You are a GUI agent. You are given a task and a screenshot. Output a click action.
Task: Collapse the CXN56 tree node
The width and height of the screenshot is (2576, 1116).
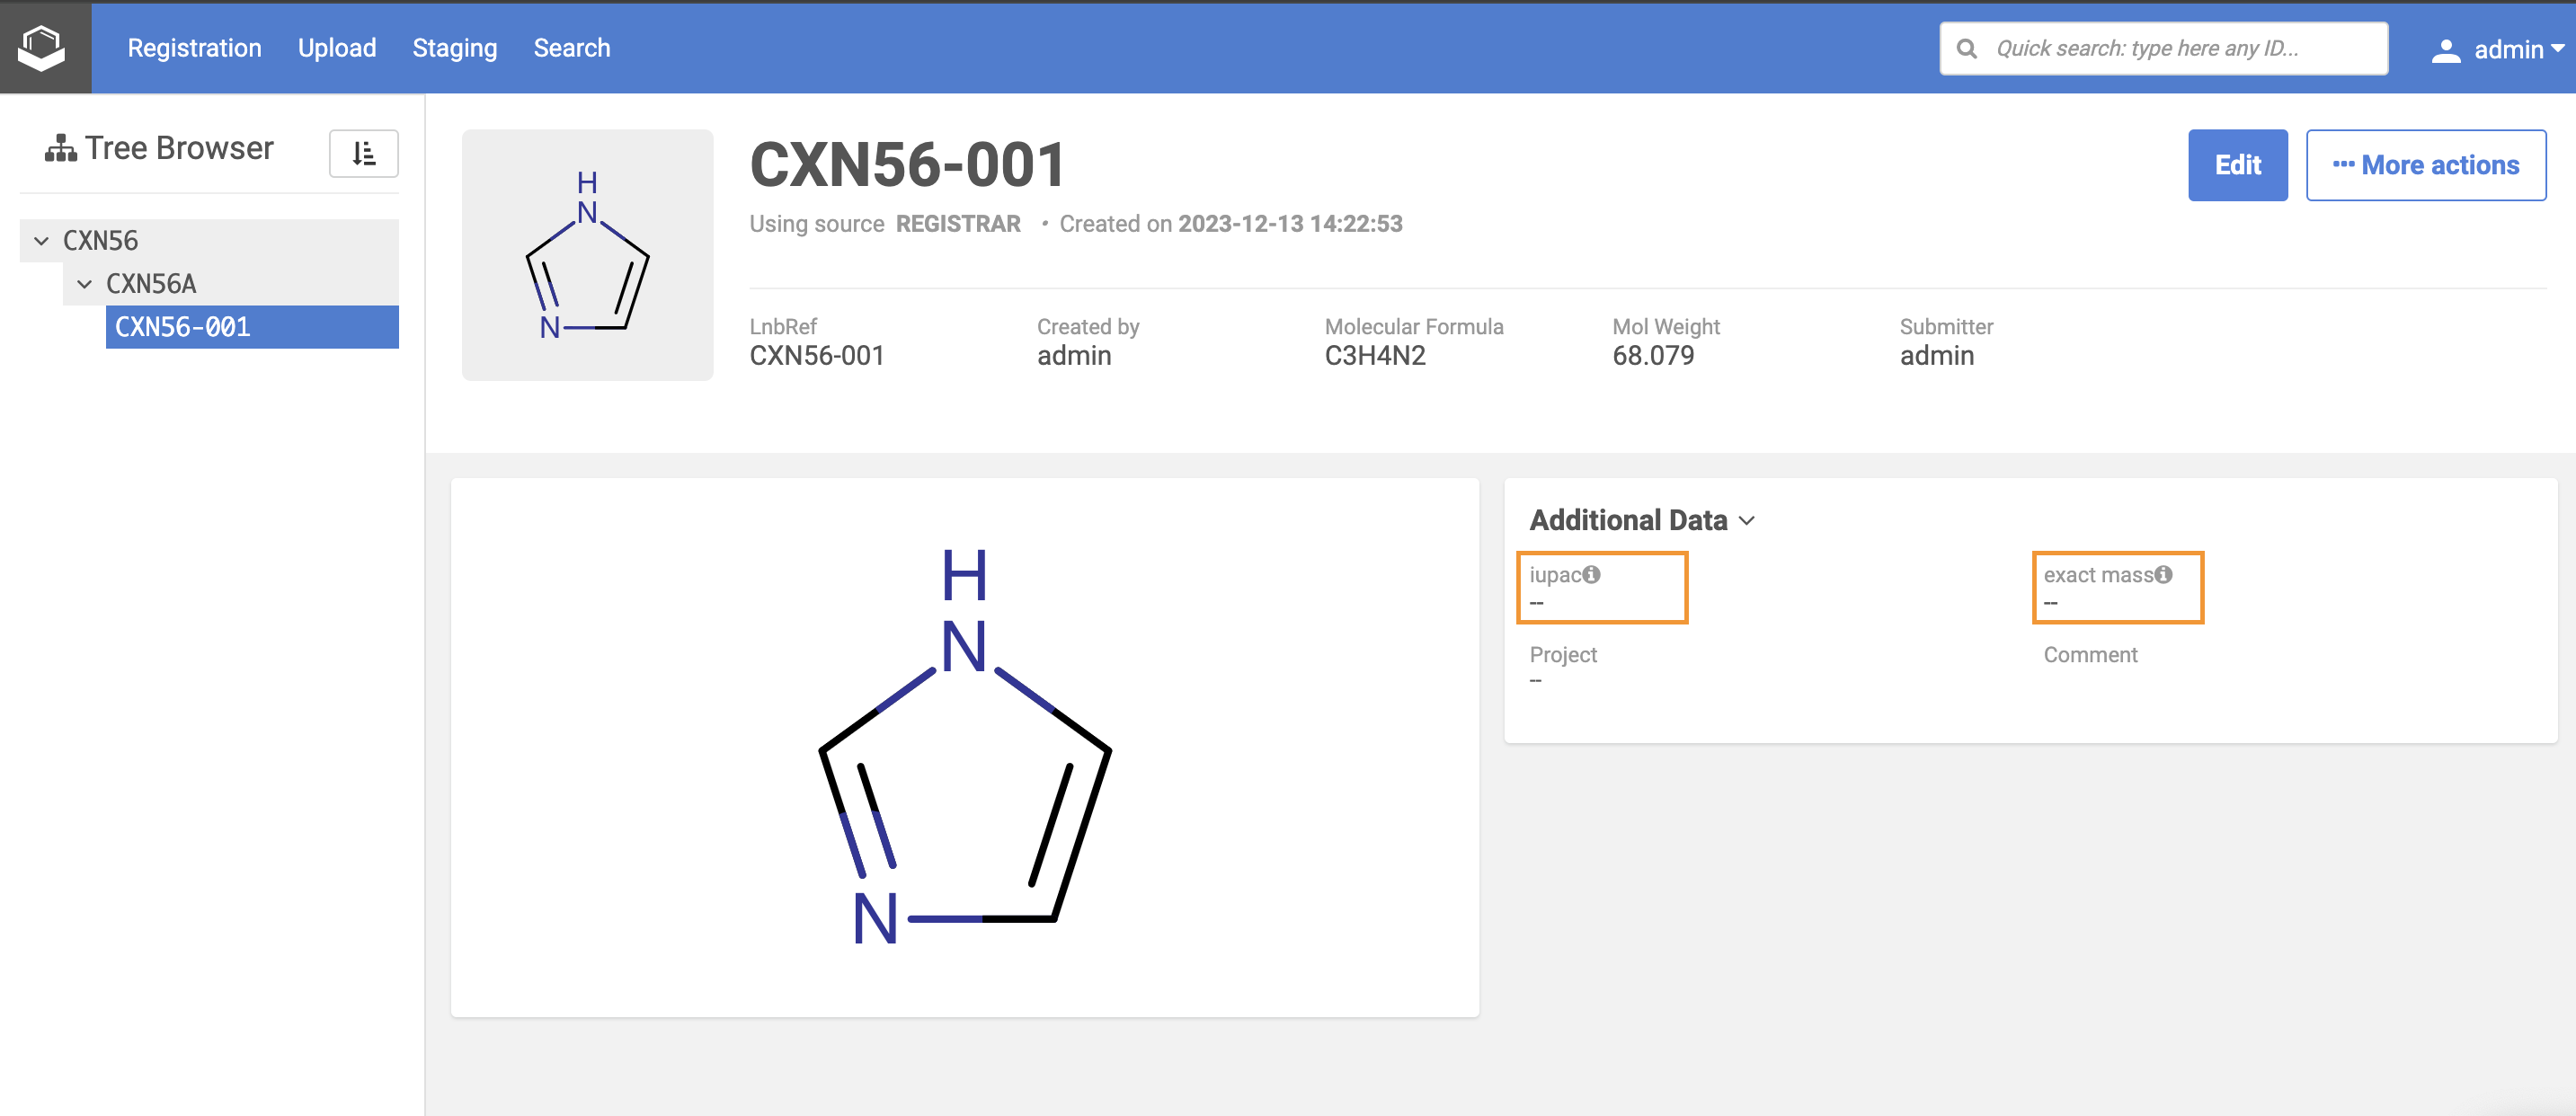[41, 240]
